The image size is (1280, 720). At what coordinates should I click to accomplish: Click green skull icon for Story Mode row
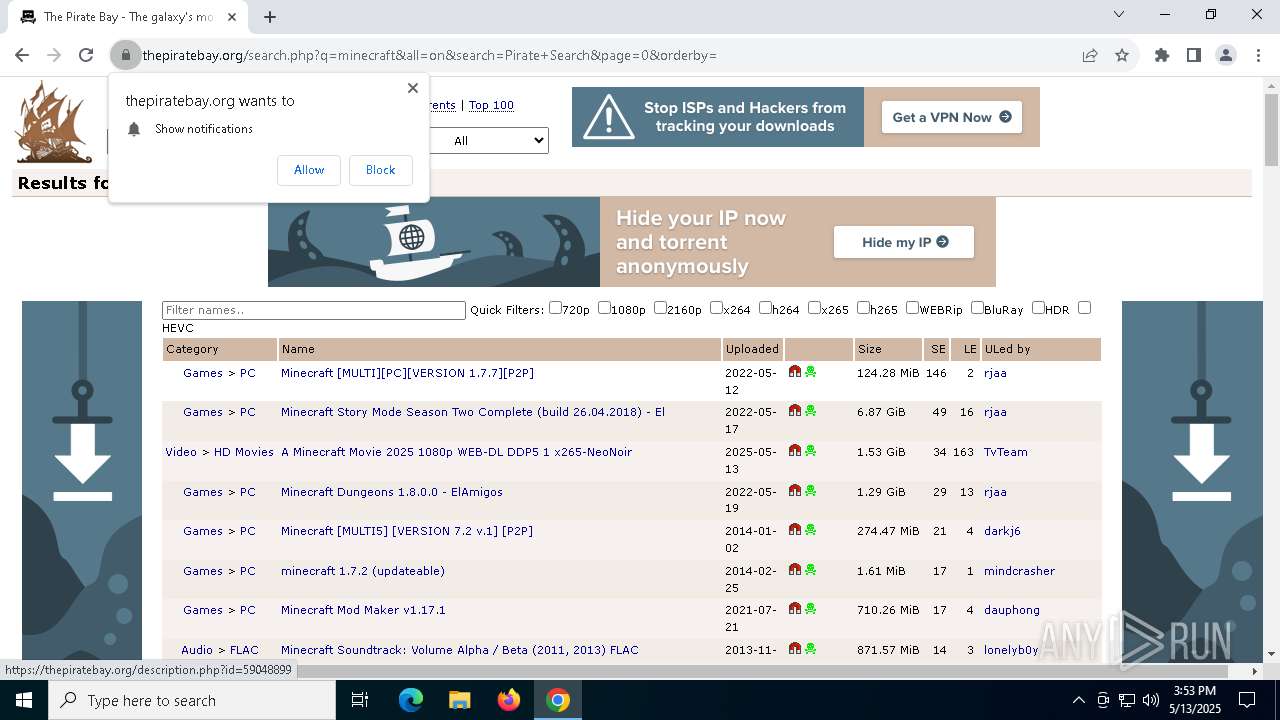pos(810,411)
